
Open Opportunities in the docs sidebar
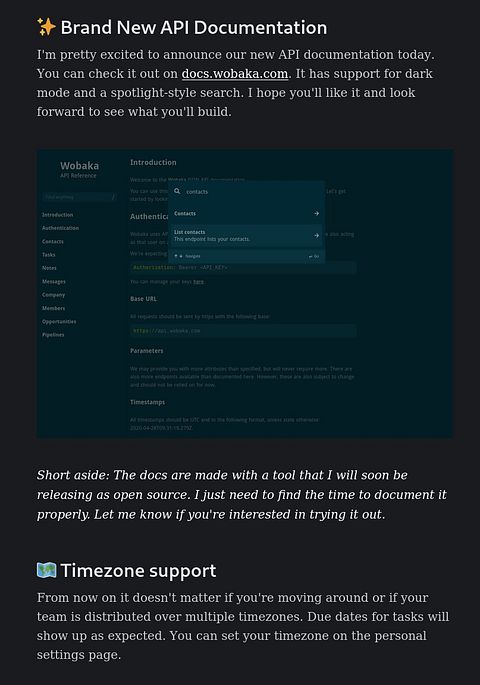coord(59,322)
